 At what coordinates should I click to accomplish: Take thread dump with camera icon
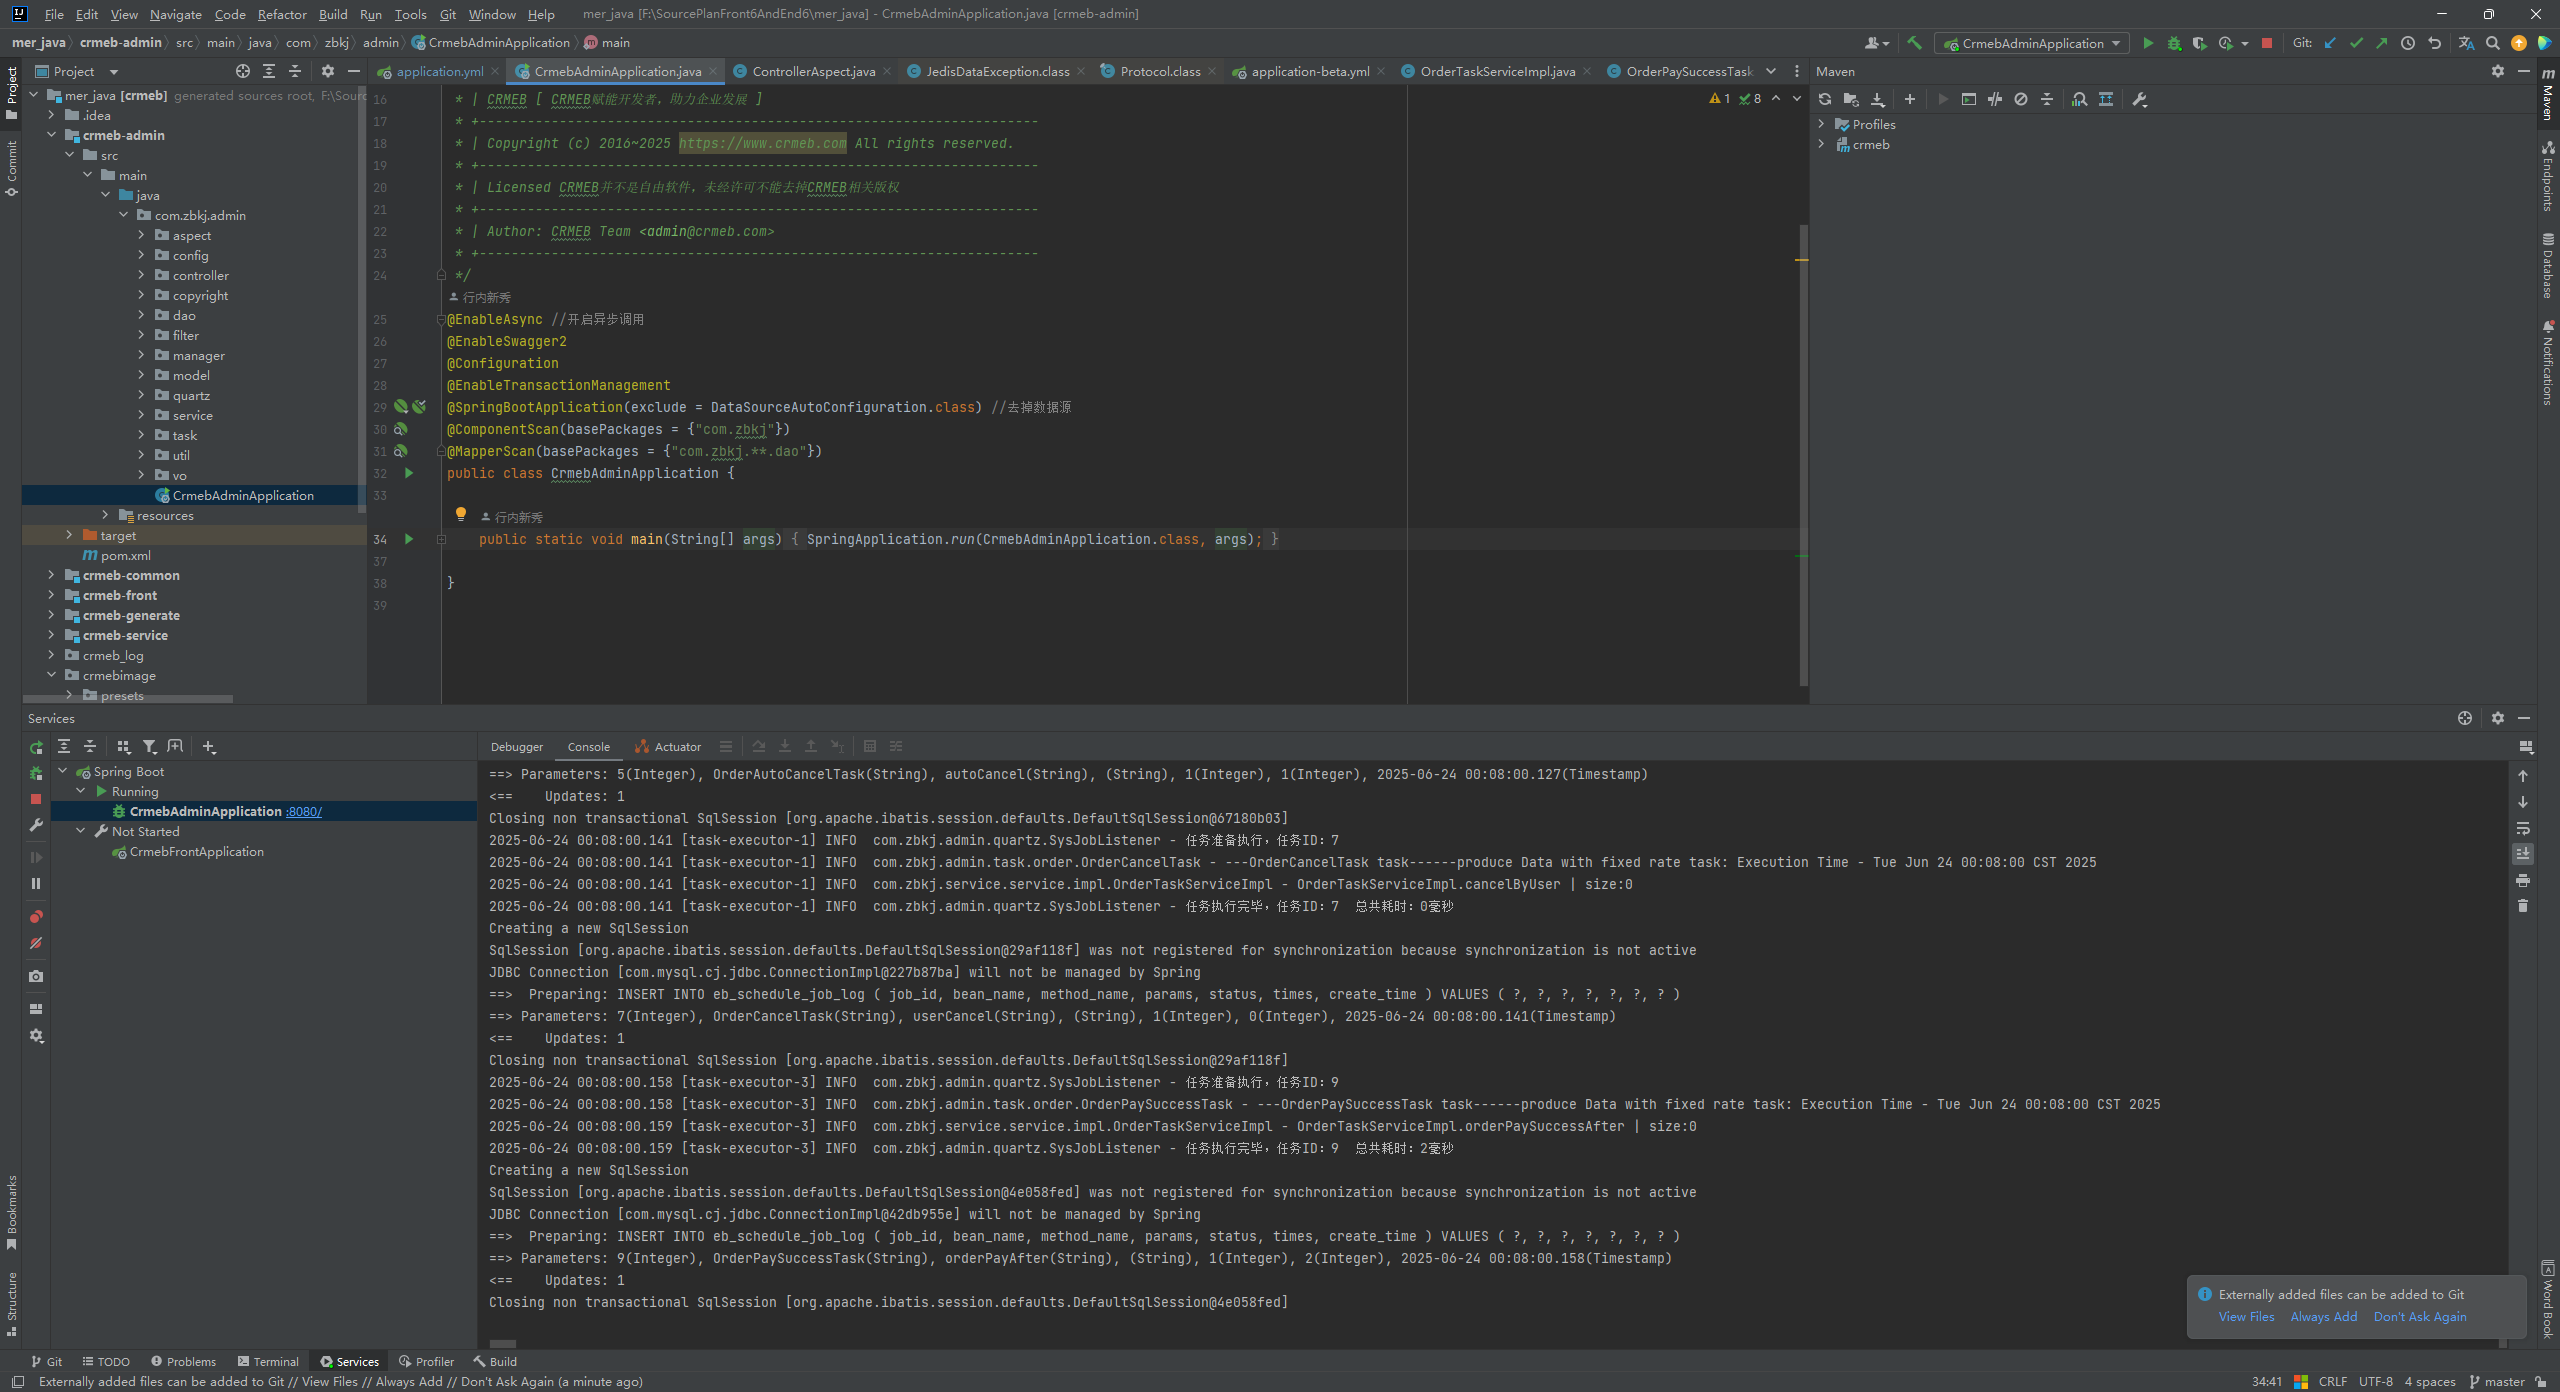36,976
